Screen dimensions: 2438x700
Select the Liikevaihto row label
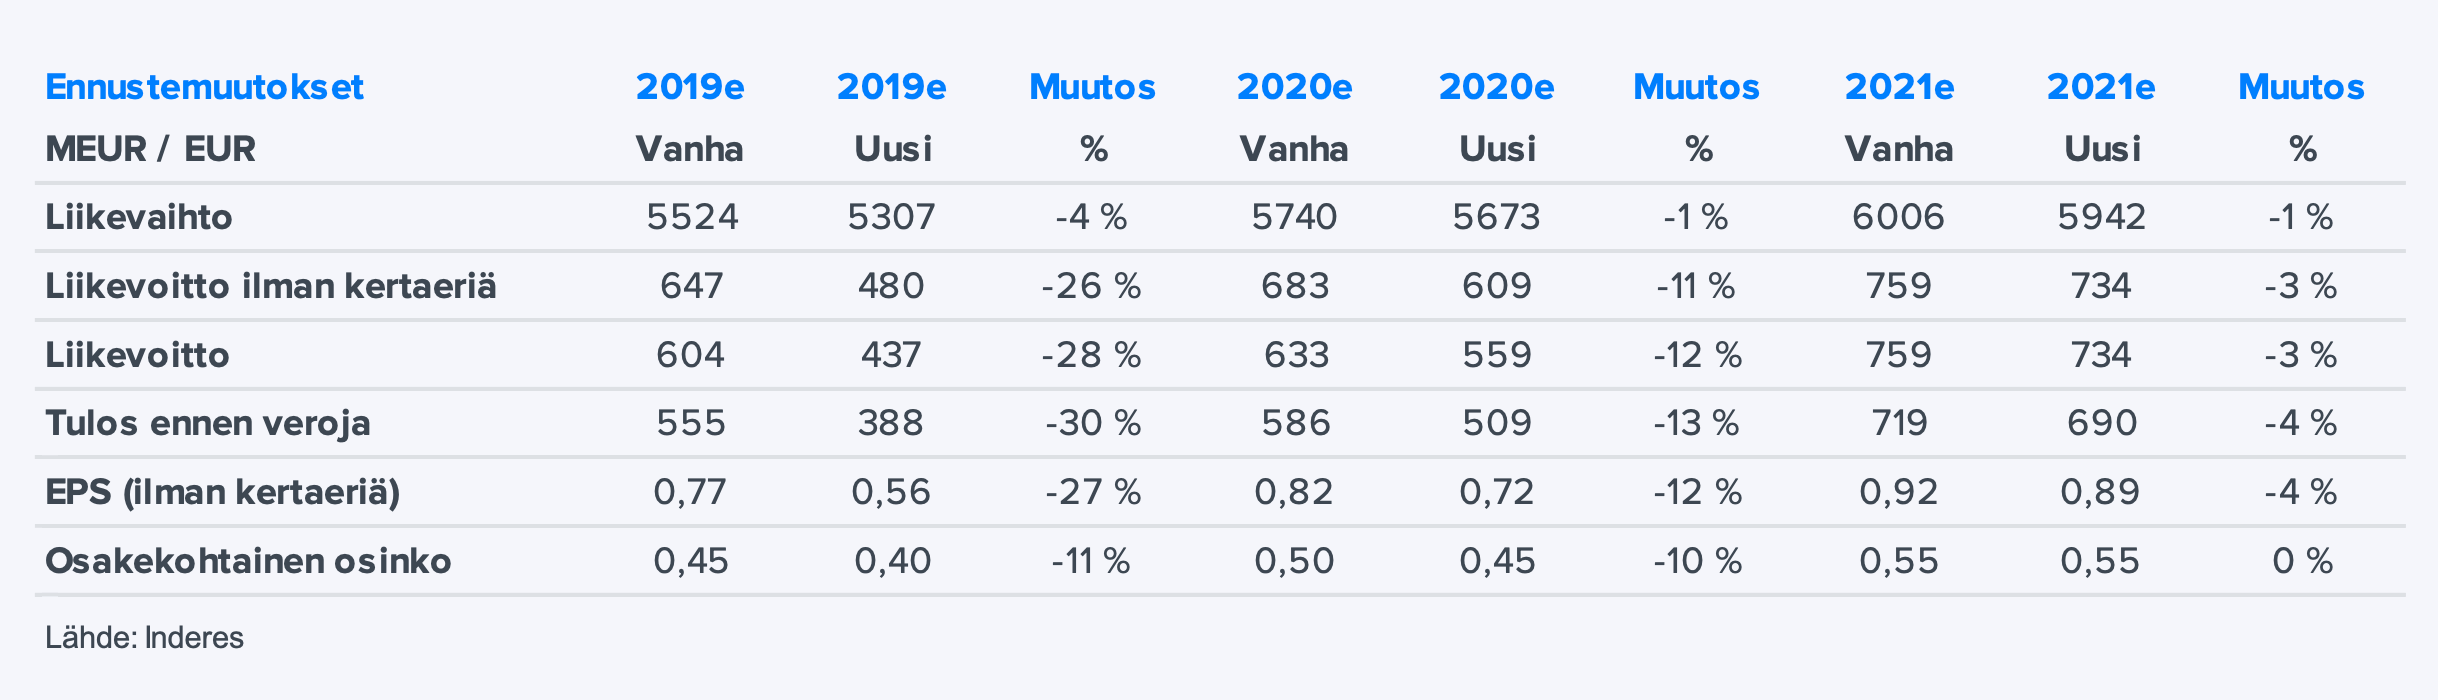[x=138, y=217]
